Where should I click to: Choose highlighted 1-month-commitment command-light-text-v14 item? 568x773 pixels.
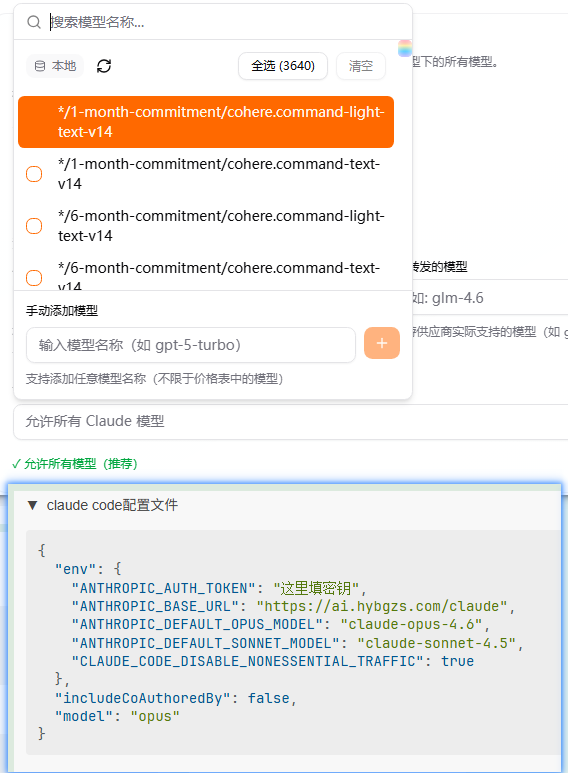pyautogui.click(x=206, y=122)
